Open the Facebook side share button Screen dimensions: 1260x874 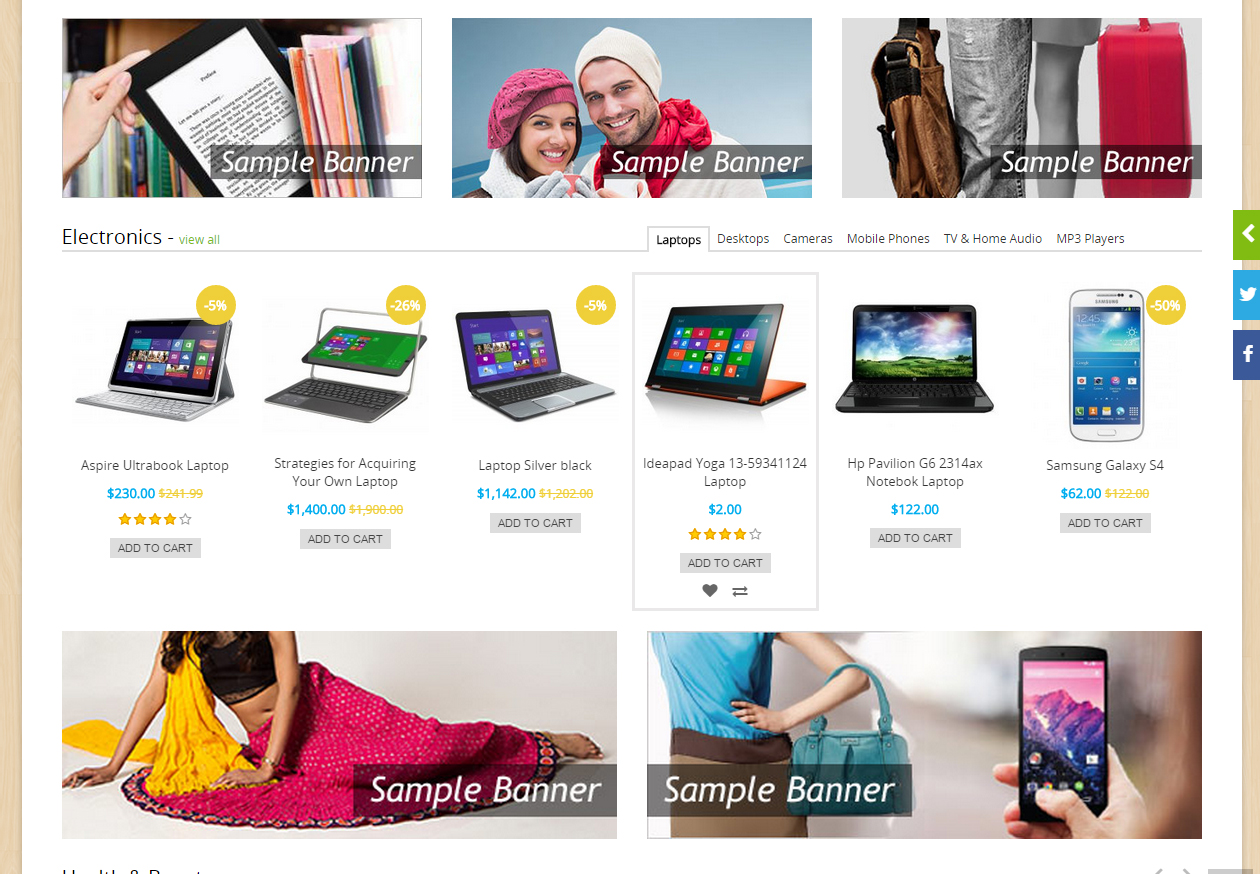coord(1247,355)
